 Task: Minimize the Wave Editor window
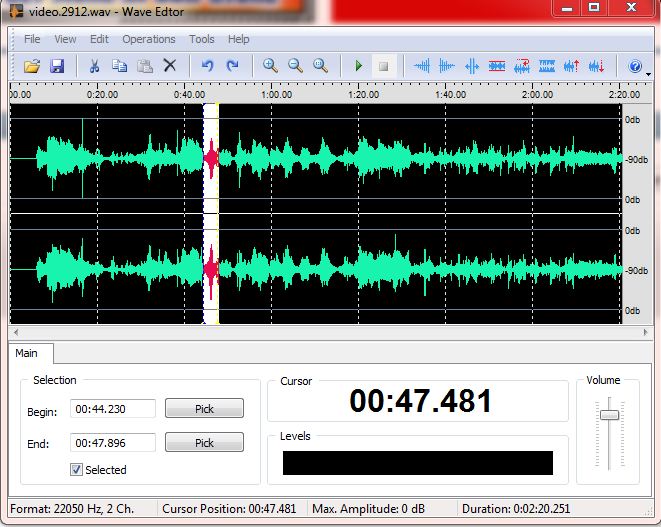[x=567, y=8]
